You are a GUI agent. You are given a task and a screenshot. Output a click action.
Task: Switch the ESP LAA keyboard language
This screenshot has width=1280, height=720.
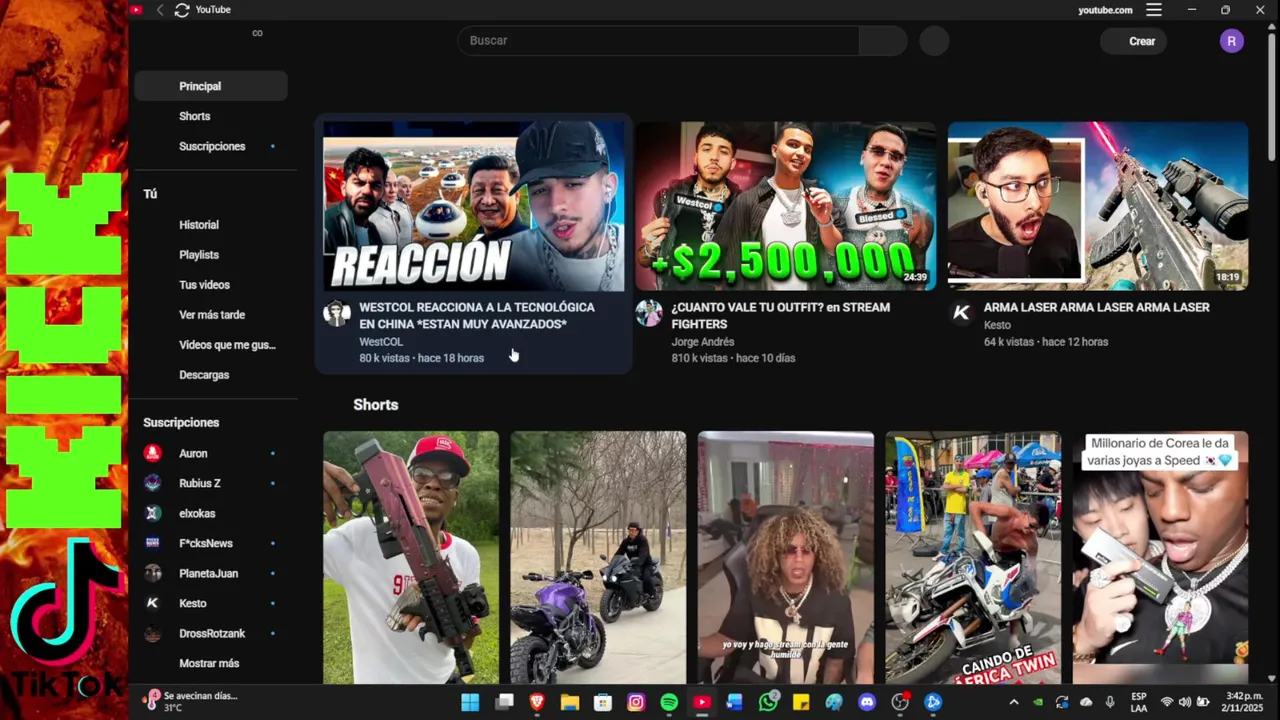click(x=1139, y=702)
